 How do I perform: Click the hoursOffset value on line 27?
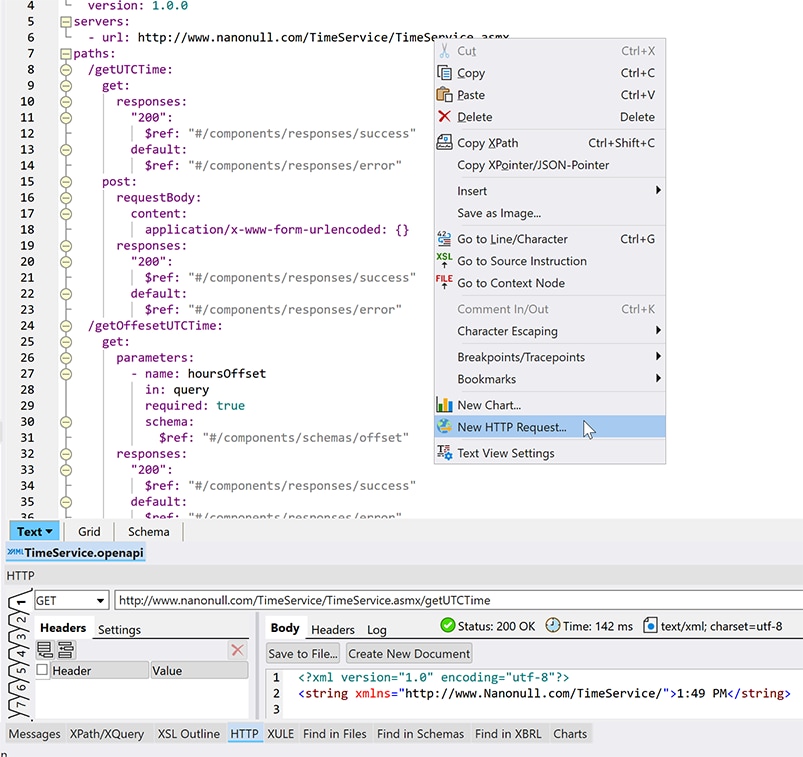(x=226, y=373)
